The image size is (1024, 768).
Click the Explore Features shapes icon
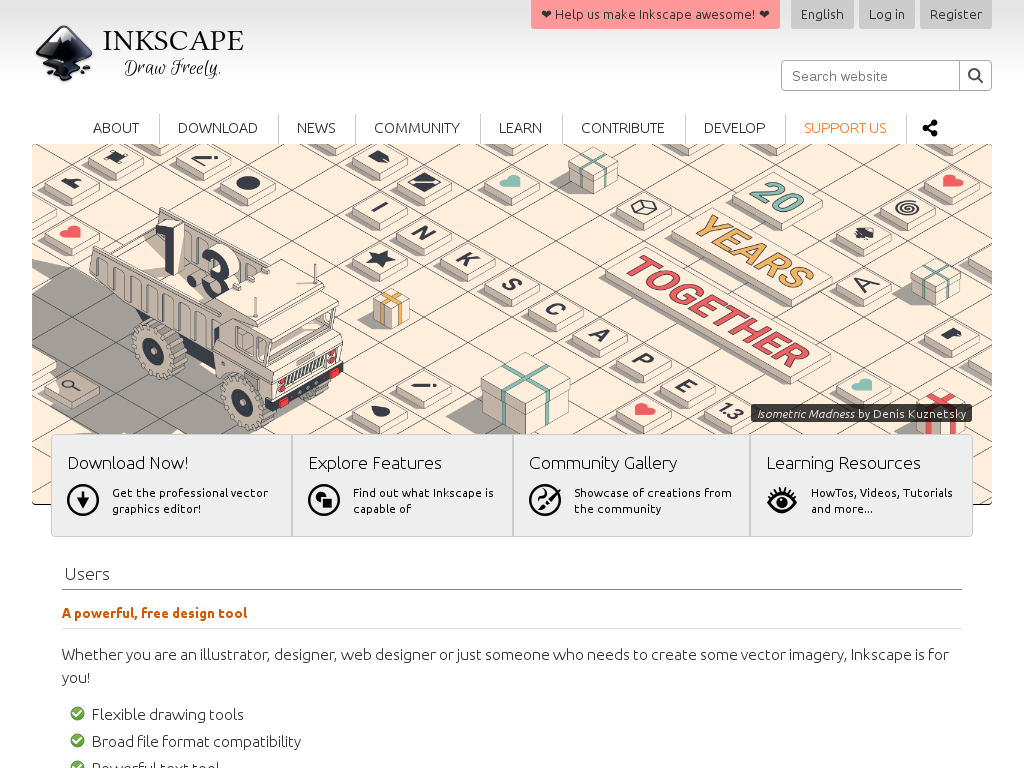324,500
